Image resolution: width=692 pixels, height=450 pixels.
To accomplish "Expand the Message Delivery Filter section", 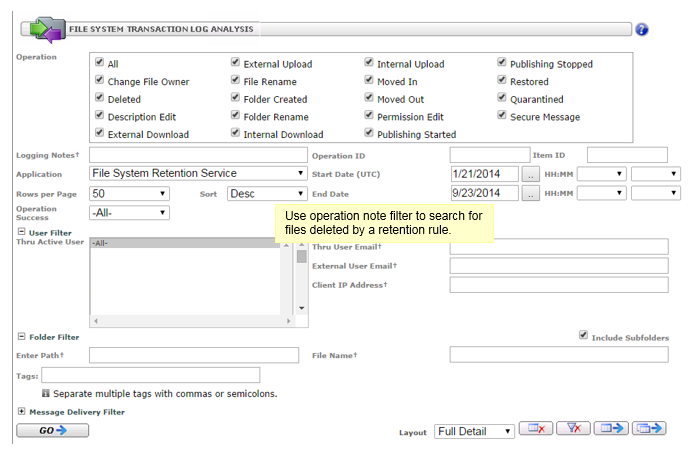I will coord(21,411).
